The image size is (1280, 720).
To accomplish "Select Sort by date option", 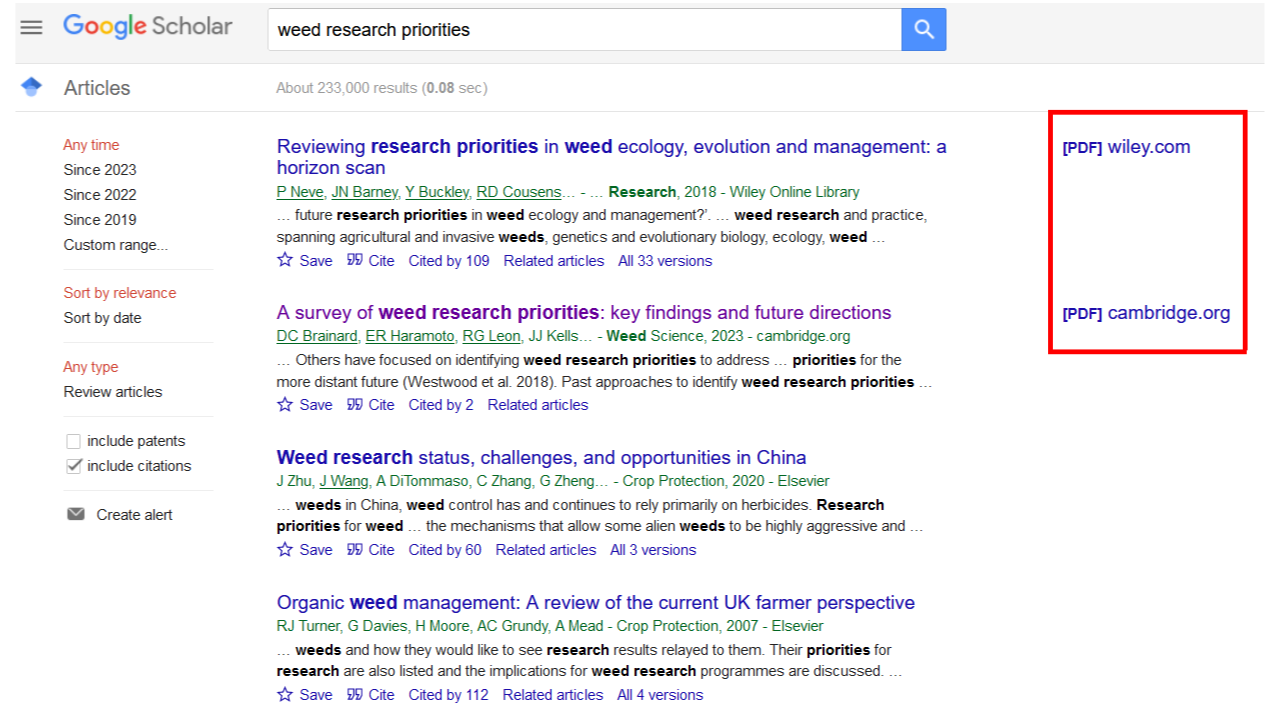I will pos(102,318).
